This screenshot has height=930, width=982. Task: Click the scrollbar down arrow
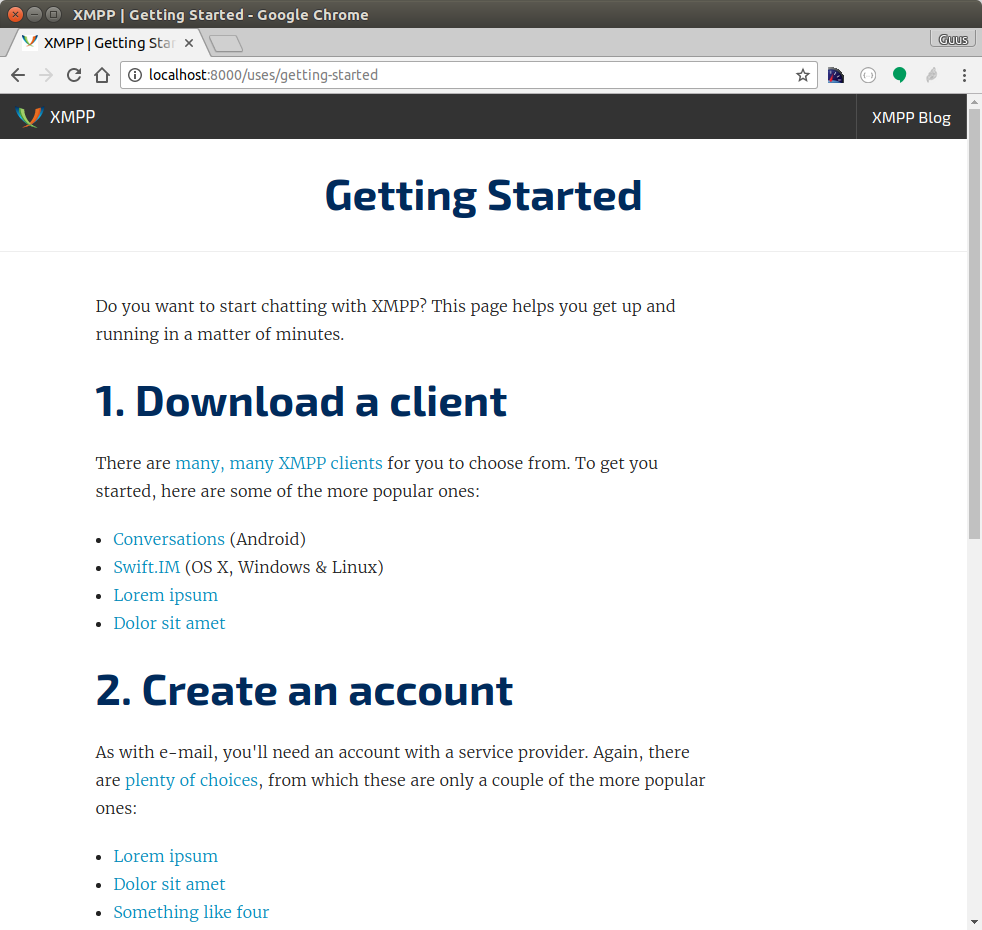(974, 922)
